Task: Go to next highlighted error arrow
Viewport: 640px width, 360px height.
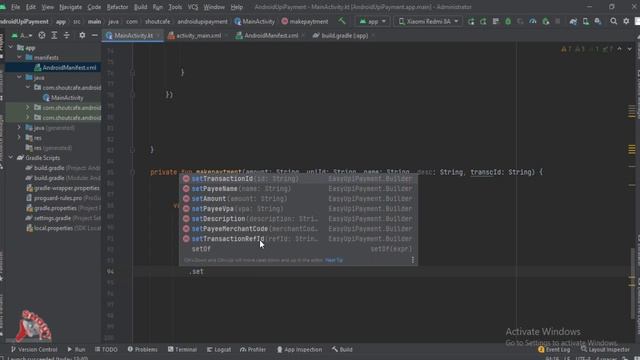Action: [629, 49]
